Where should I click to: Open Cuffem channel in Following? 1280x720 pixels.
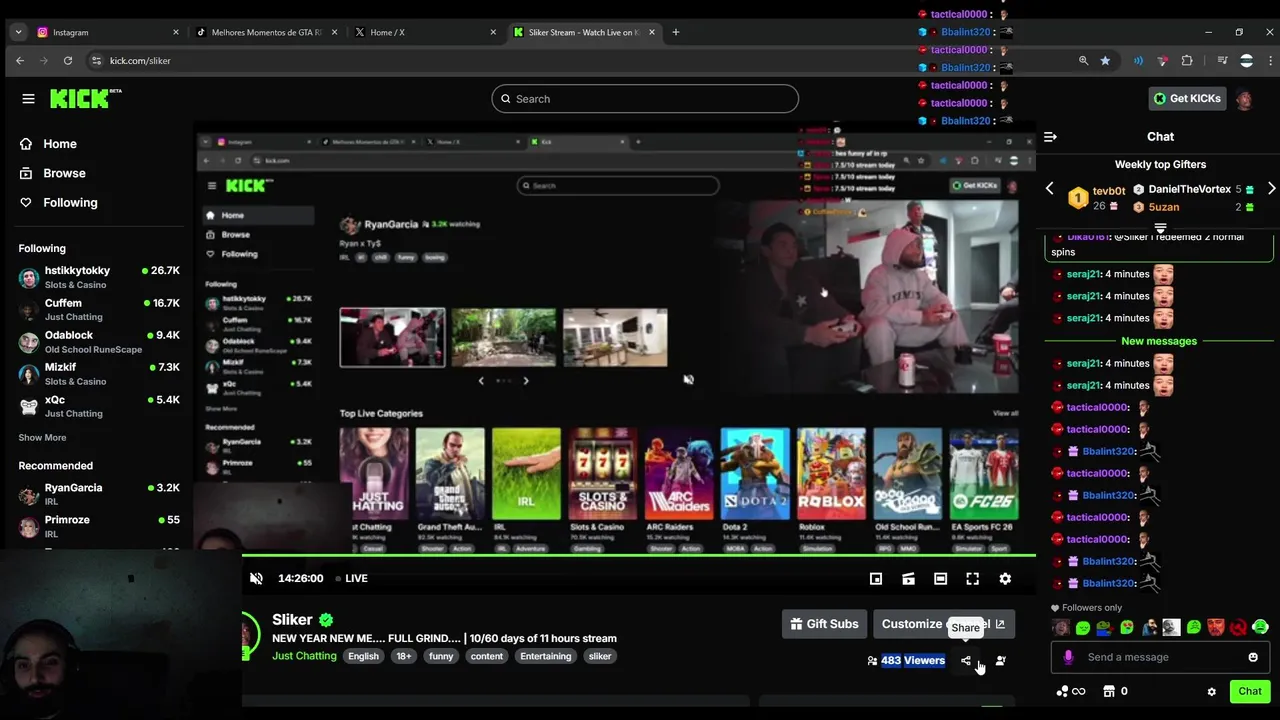[99, 309]
